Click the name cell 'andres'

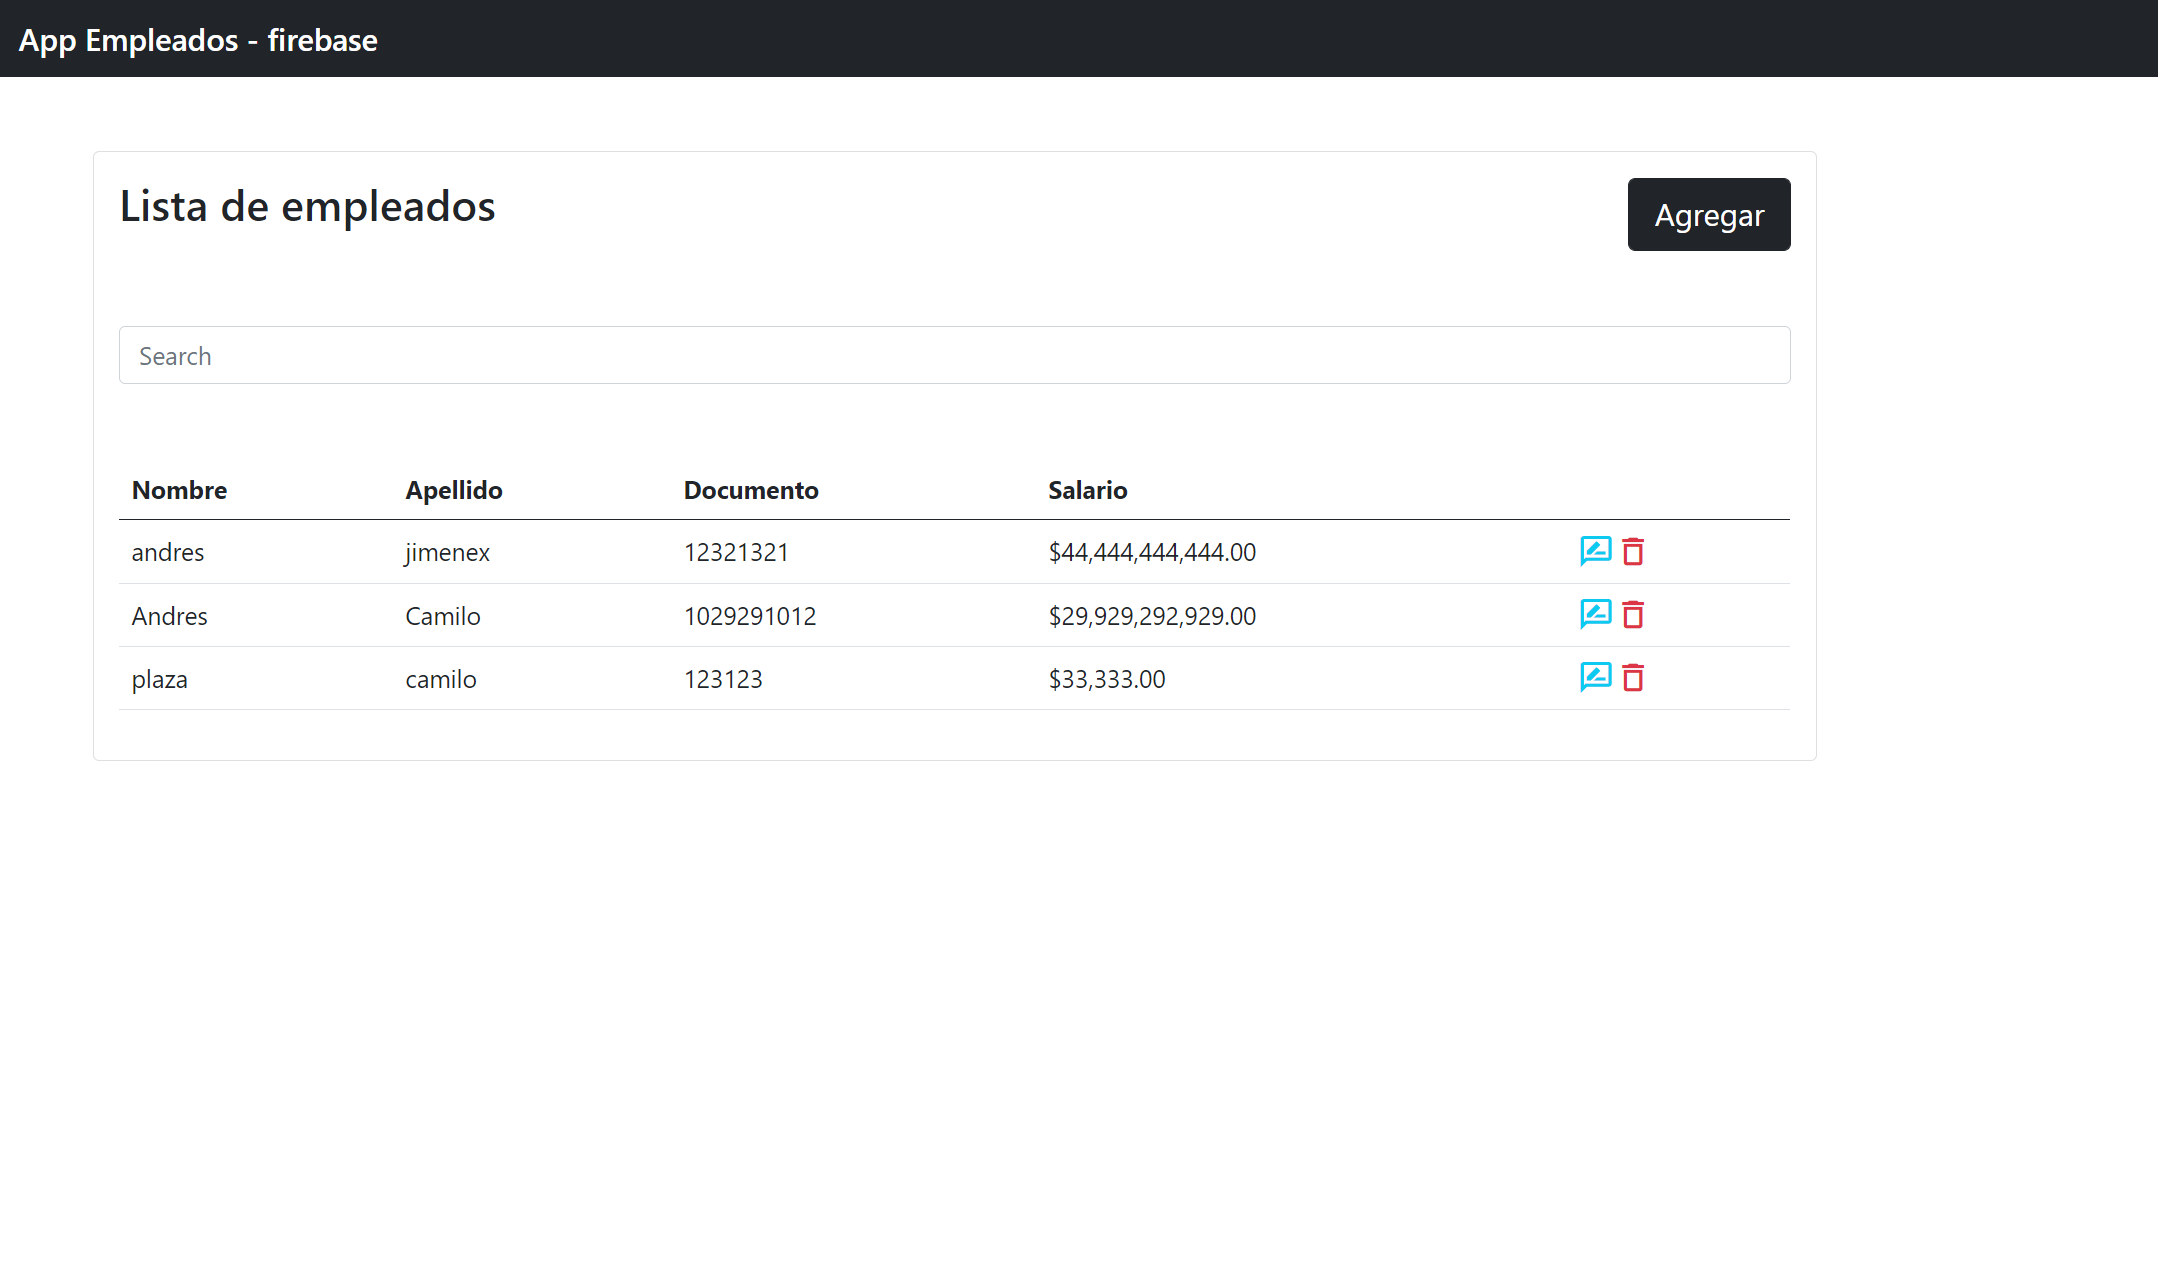(x=168, y=552)
